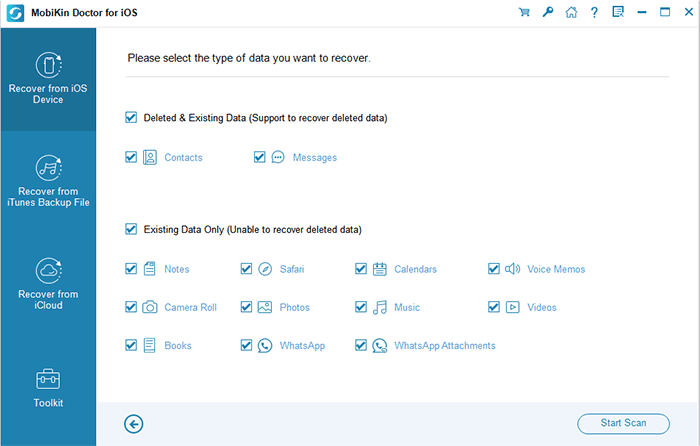Click the Contacts address book icon

coord(150,157)
